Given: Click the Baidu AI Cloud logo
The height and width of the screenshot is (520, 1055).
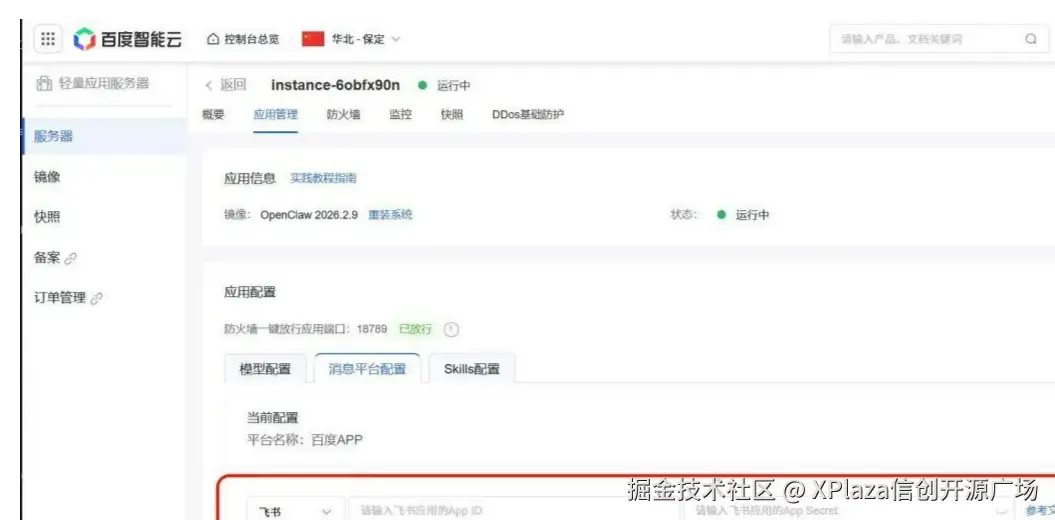Looking at the screenshot, I should (129, 39).
